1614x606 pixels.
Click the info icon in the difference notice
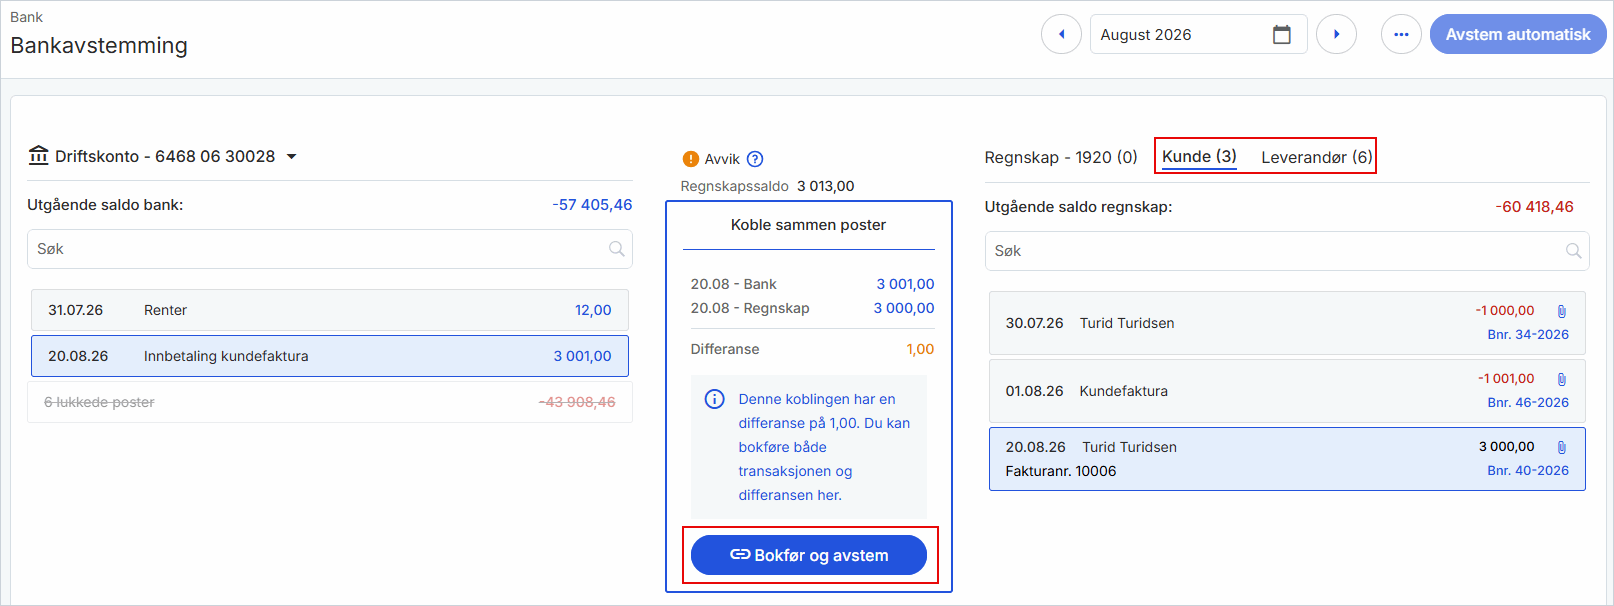[x=714, y=399]
